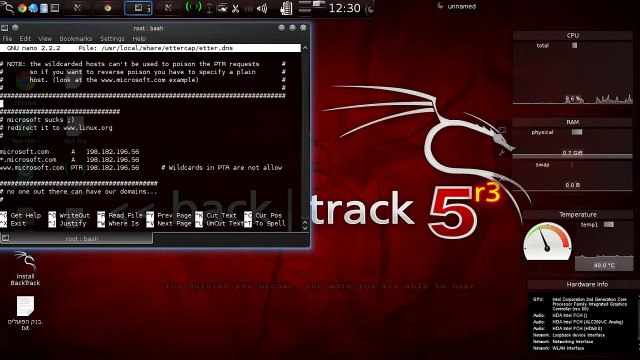Viewport: 640px width, 360px height.
Task: Click '^K Cut Text' nano shortcut
Action: (x=216, y=216)
